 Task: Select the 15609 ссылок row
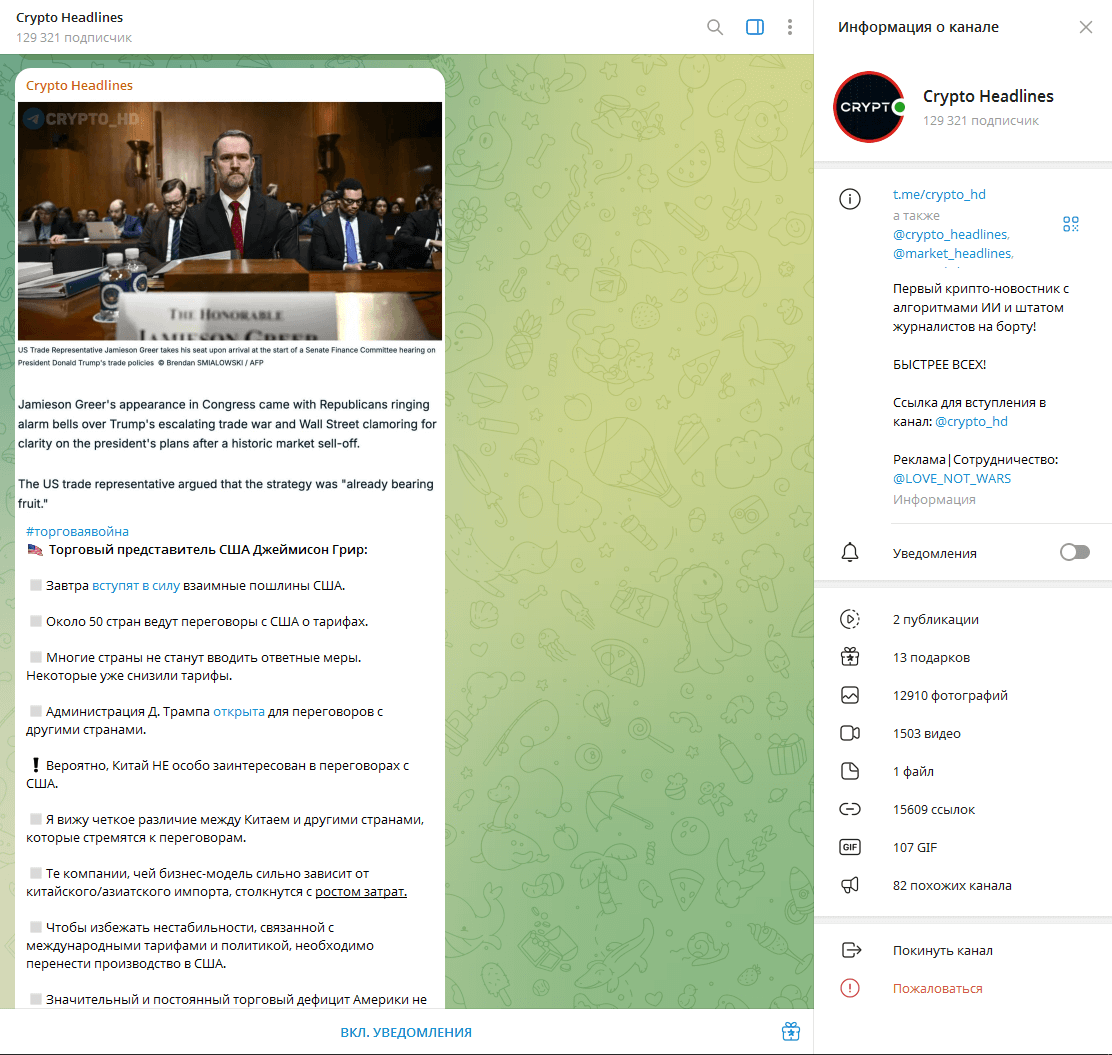click(963, 809)
